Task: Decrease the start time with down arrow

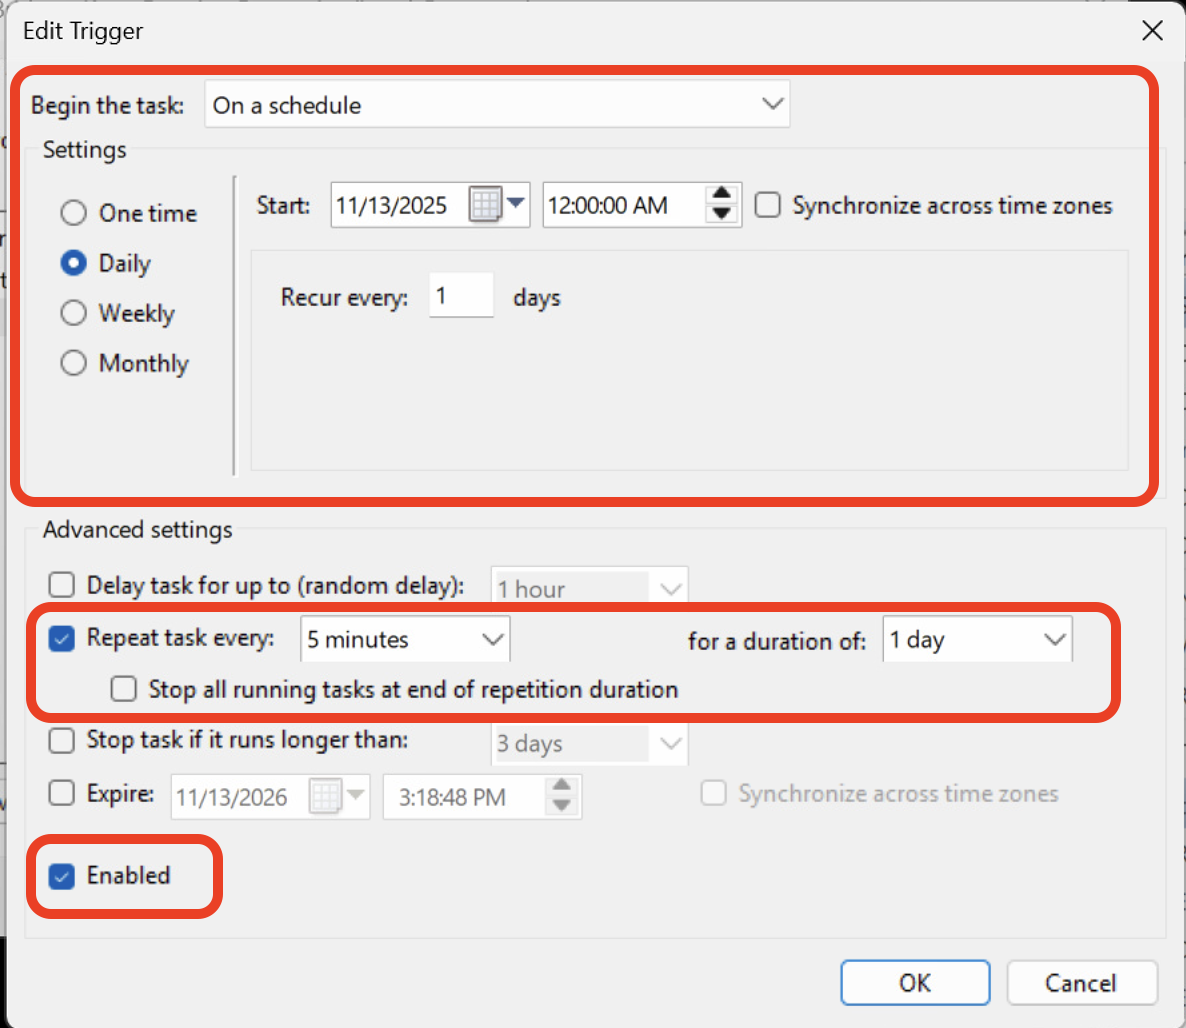Action: [x=721, y=214]
